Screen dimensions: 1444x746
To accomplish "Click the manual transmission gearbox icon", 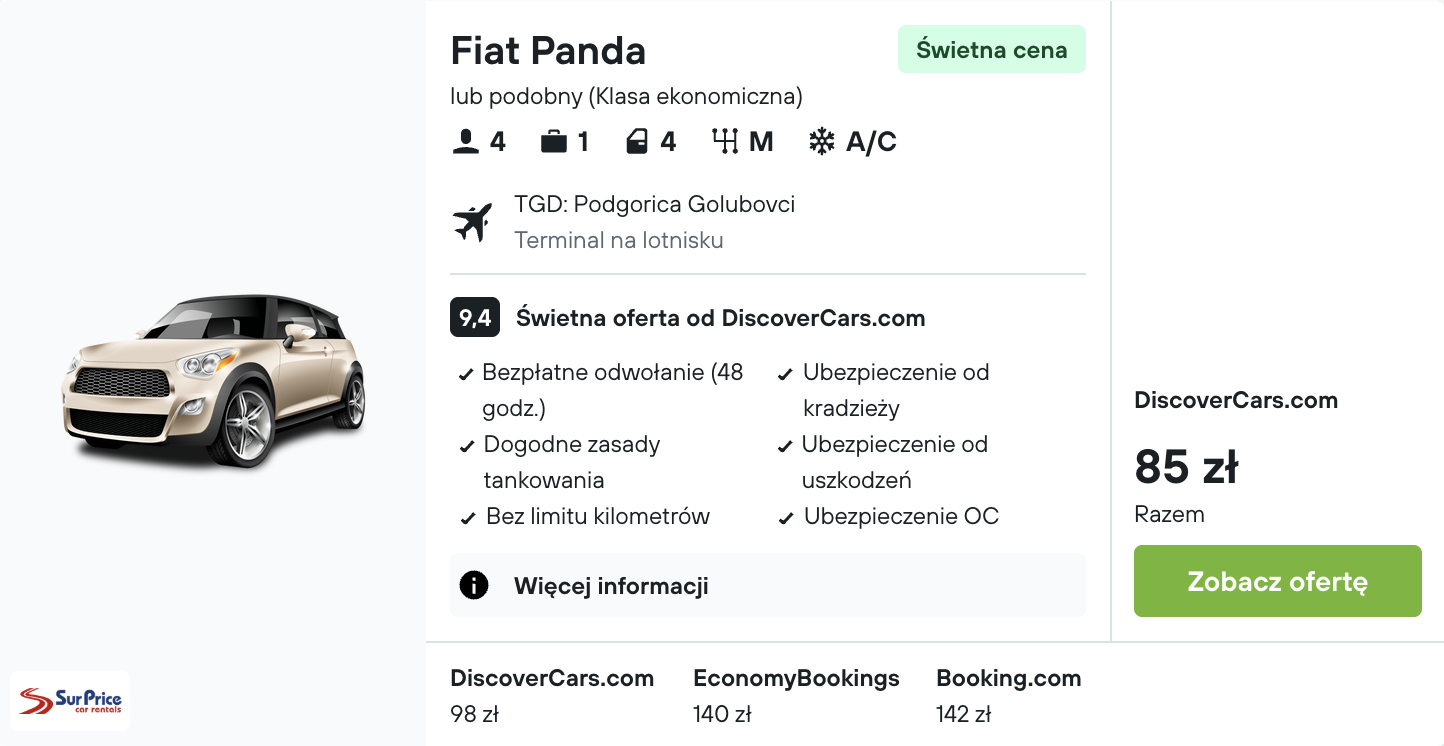I will tap(723, 141).
